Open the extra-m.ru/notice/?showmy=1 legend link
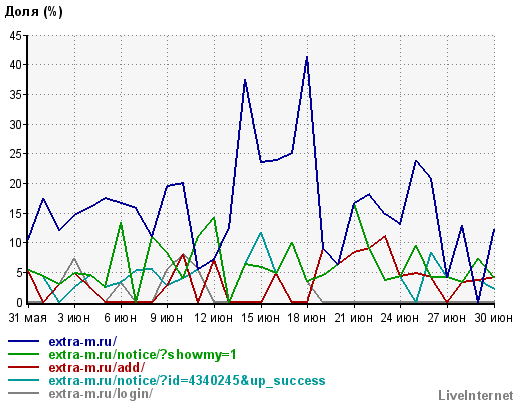This screenshot has width=520, height=405. pos(142,354)
